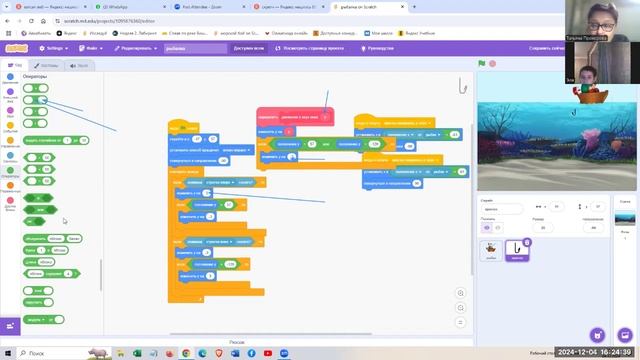The width and height of the screenshot is (640, 360).
Task: Select the hook sprite thumbnail
Action: click(x=517, y=250)
